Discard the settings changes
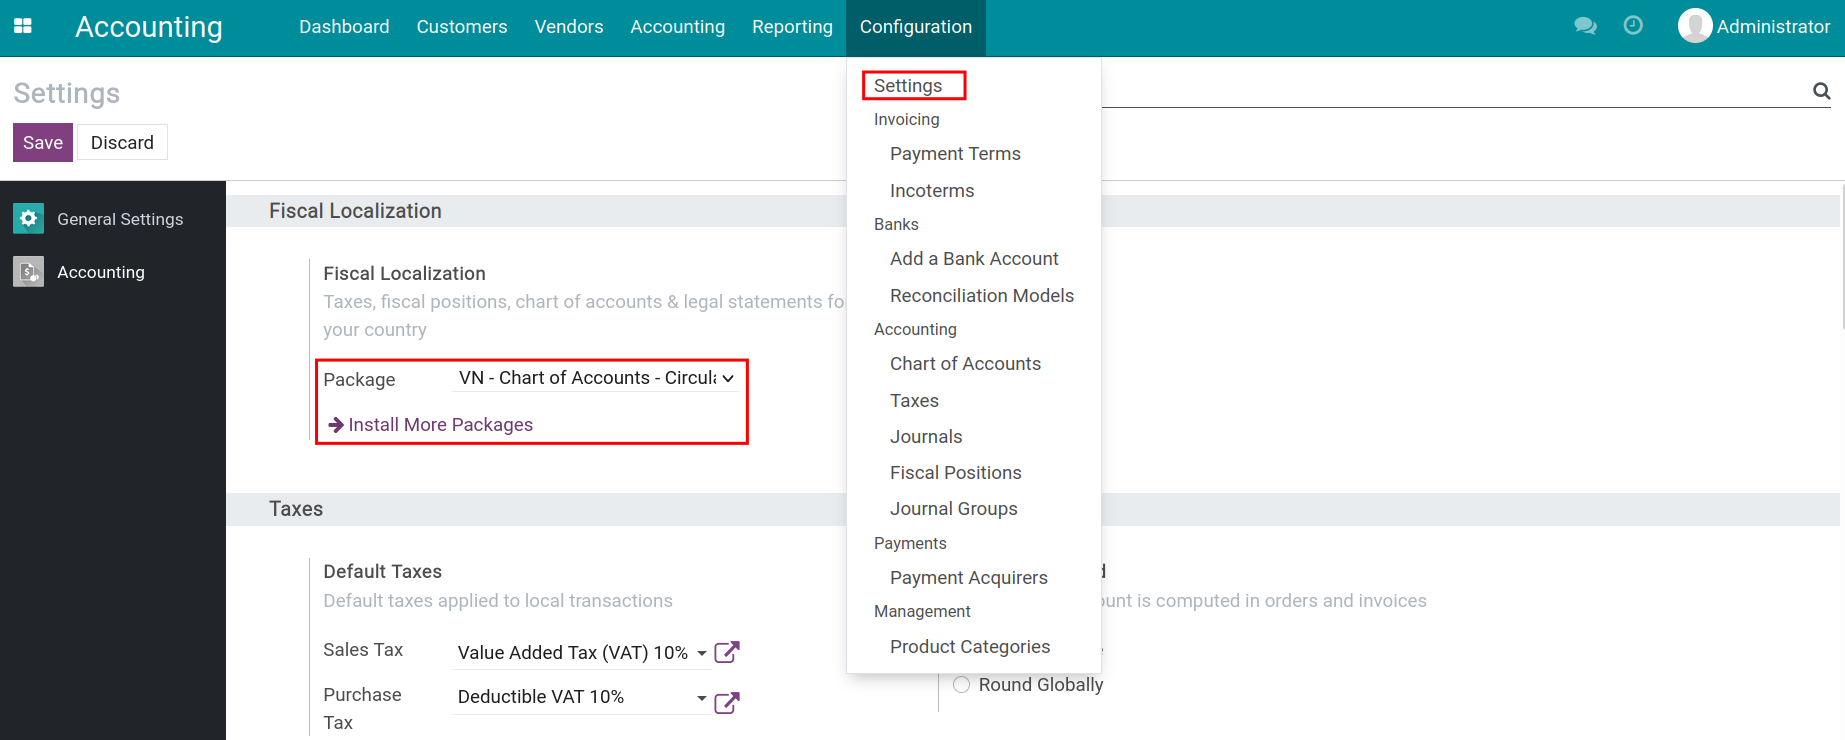Viewport: 1845px width, 740px height. [x=122, y=142]
